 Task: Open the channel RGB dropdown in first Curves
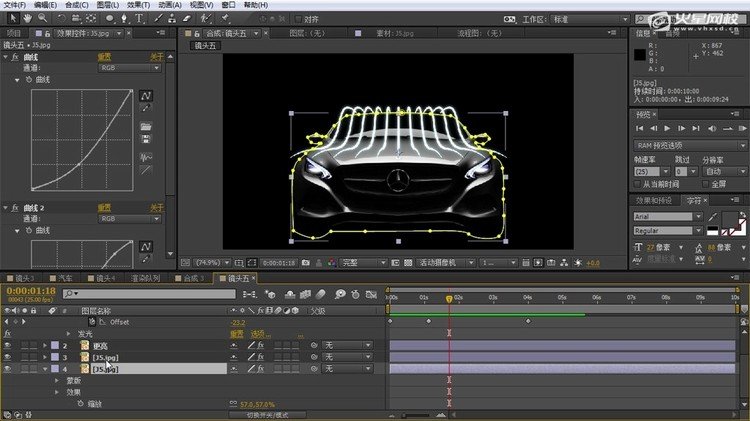coord(130,68)
